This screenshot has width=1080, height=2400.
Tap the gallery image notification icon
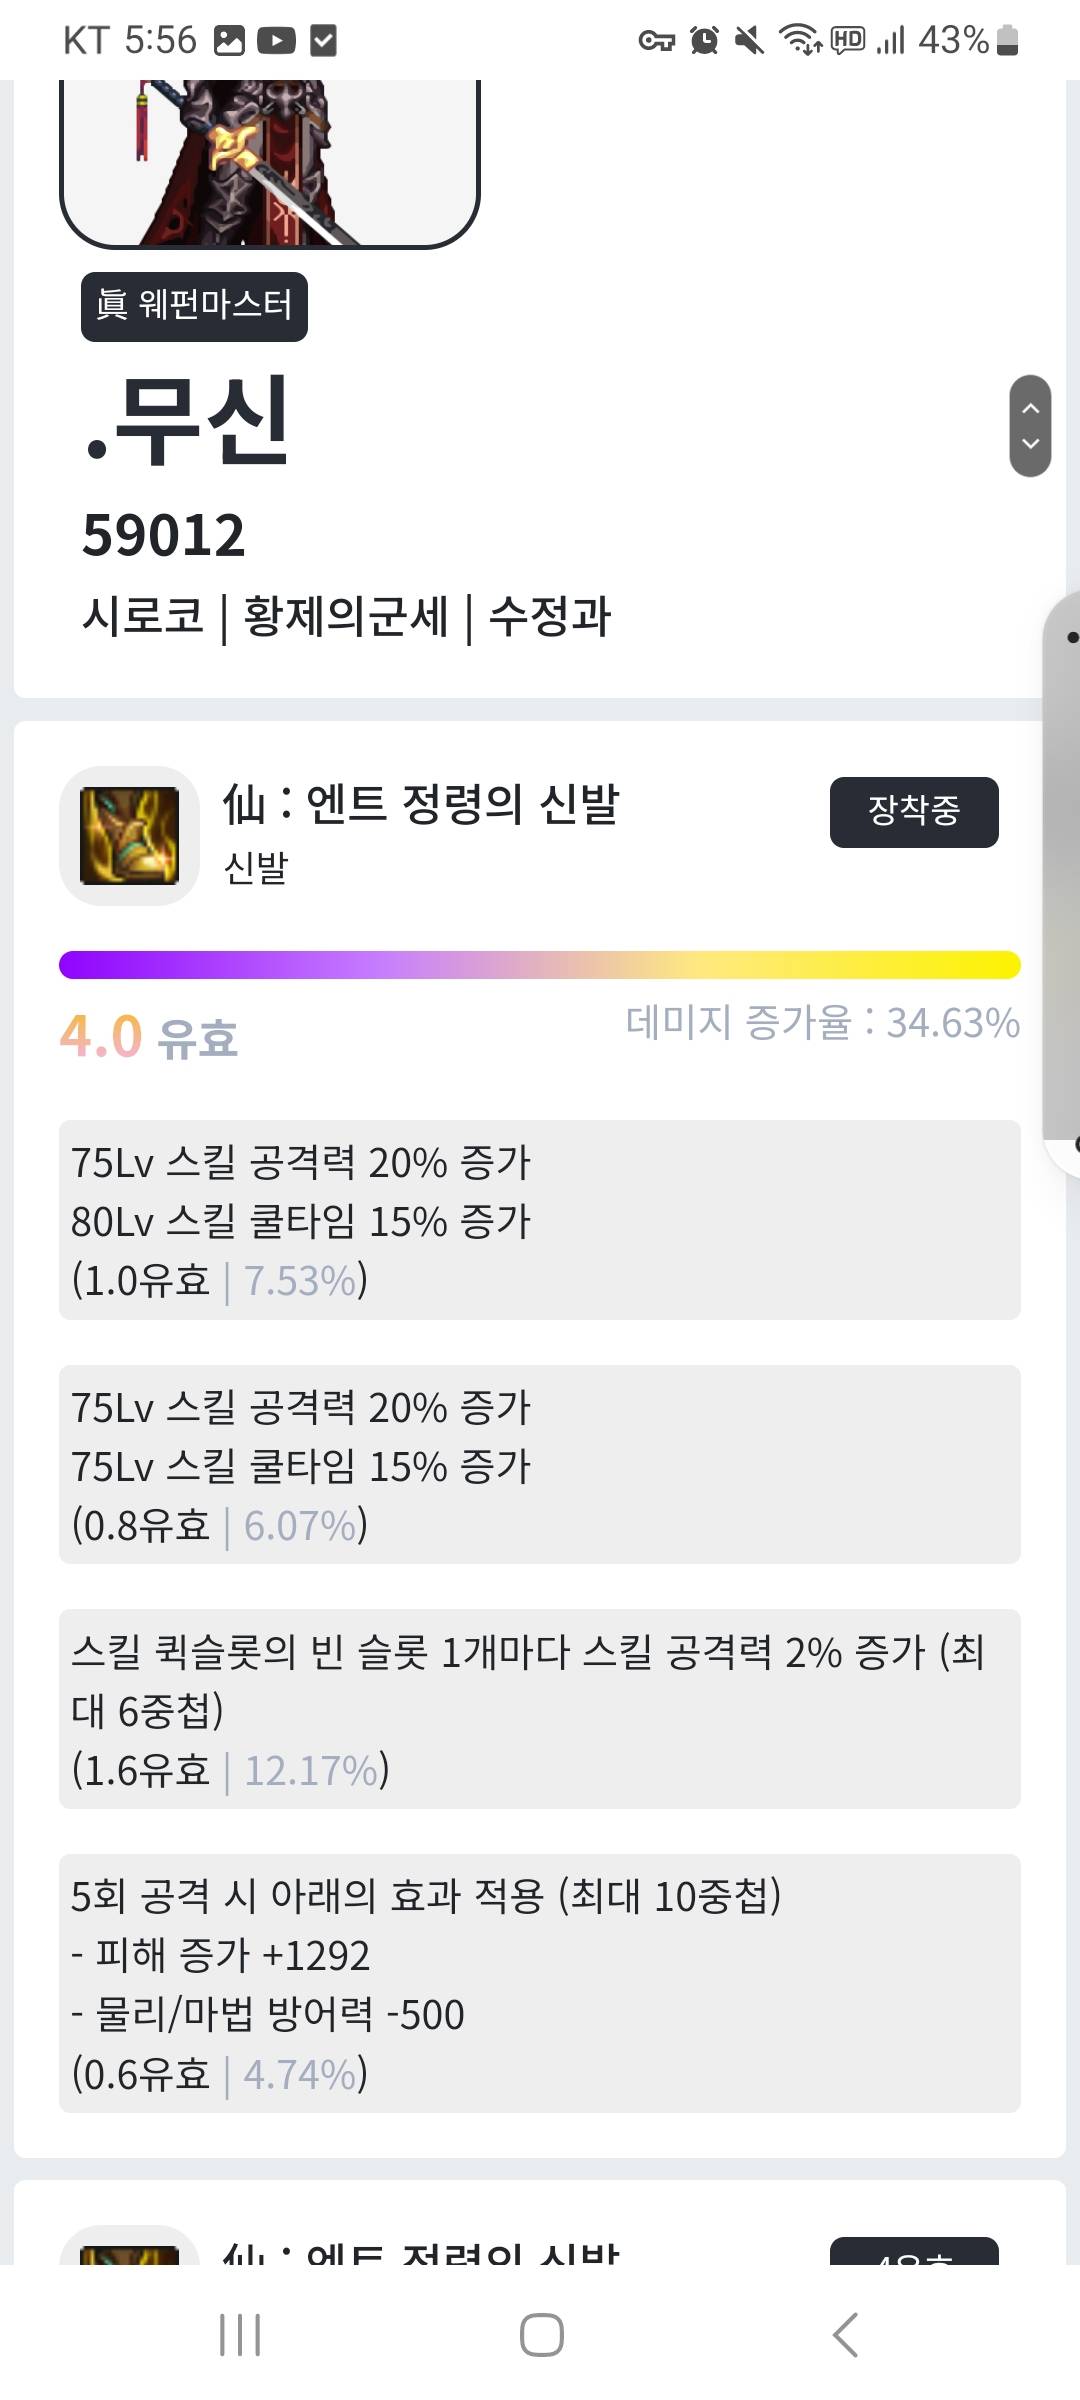tap(229, 41)
